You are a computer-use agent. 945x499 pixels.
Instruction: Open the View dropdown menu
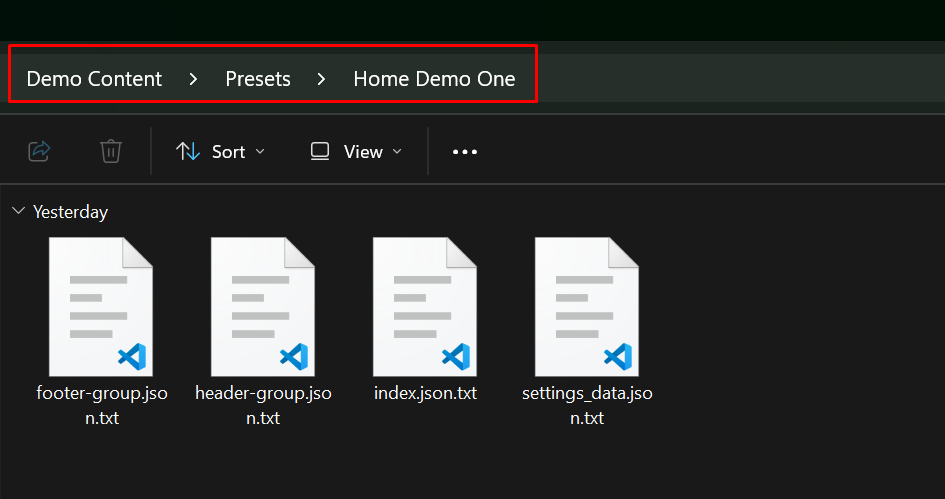[x=356, y=152]
